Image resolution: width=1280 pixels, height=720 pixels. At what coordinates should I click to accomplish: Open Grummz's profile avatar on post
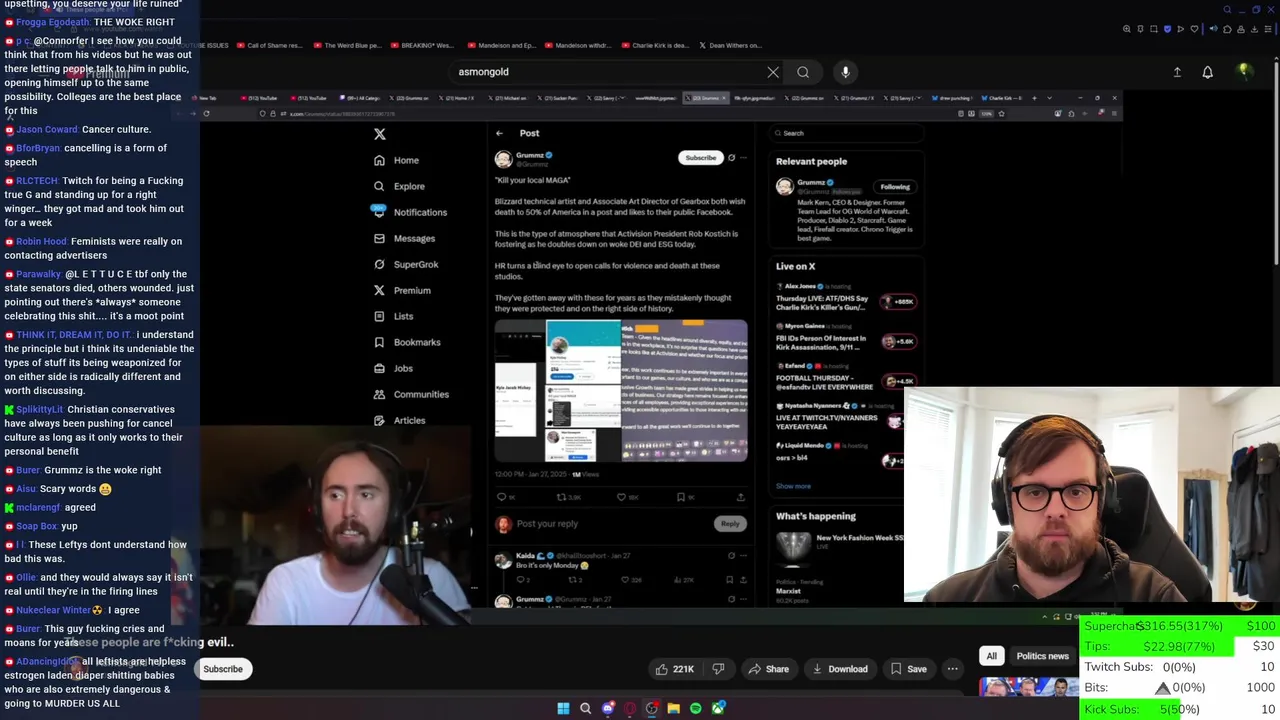[x=503, y=159]
